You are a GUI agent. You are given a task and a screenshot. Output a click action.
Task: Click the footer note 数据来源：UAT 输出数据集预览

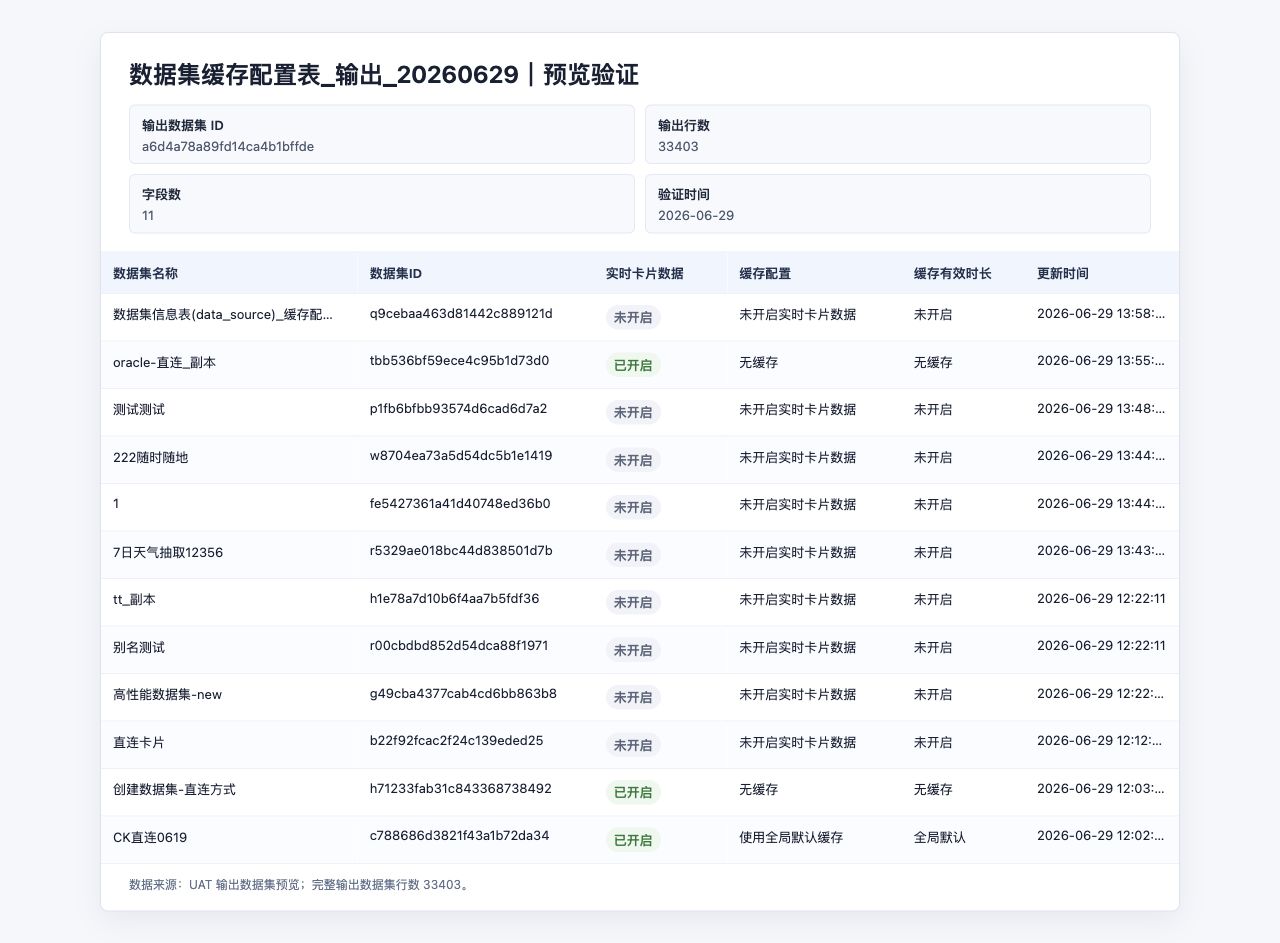(215, 885)
